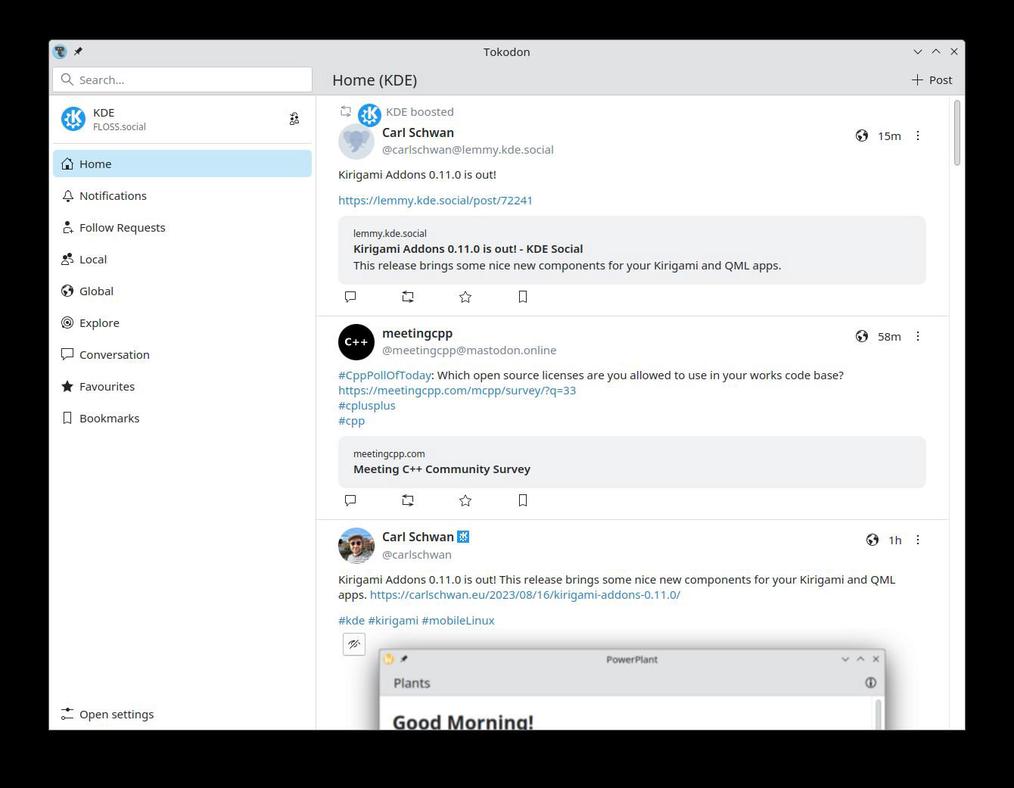Click the Post button

(x=930, y=79)
